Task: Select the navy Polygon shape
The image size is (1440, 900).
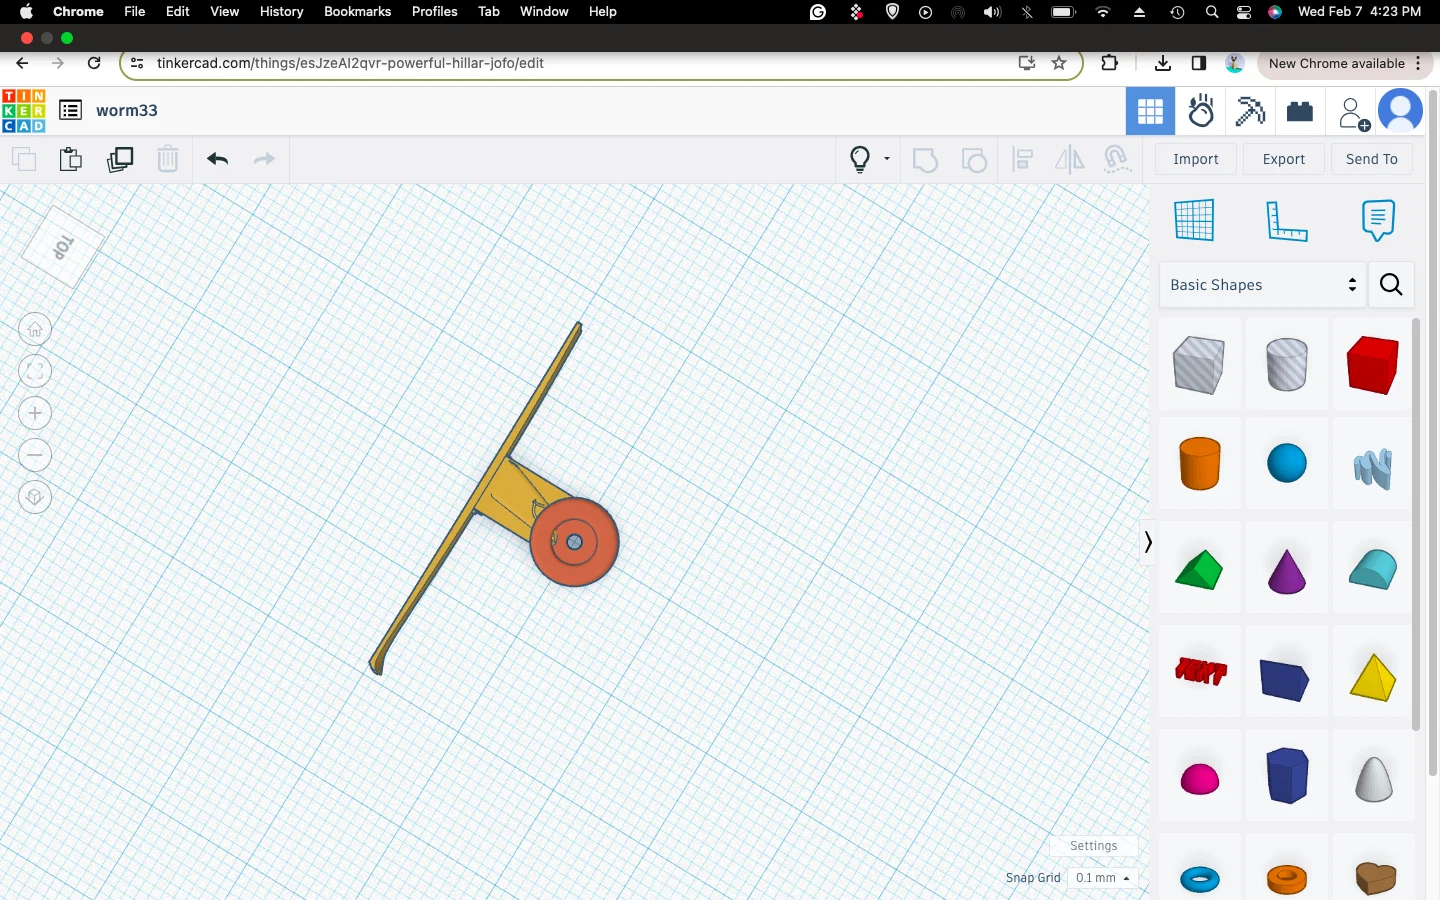Action: (x=1287, y=775)
